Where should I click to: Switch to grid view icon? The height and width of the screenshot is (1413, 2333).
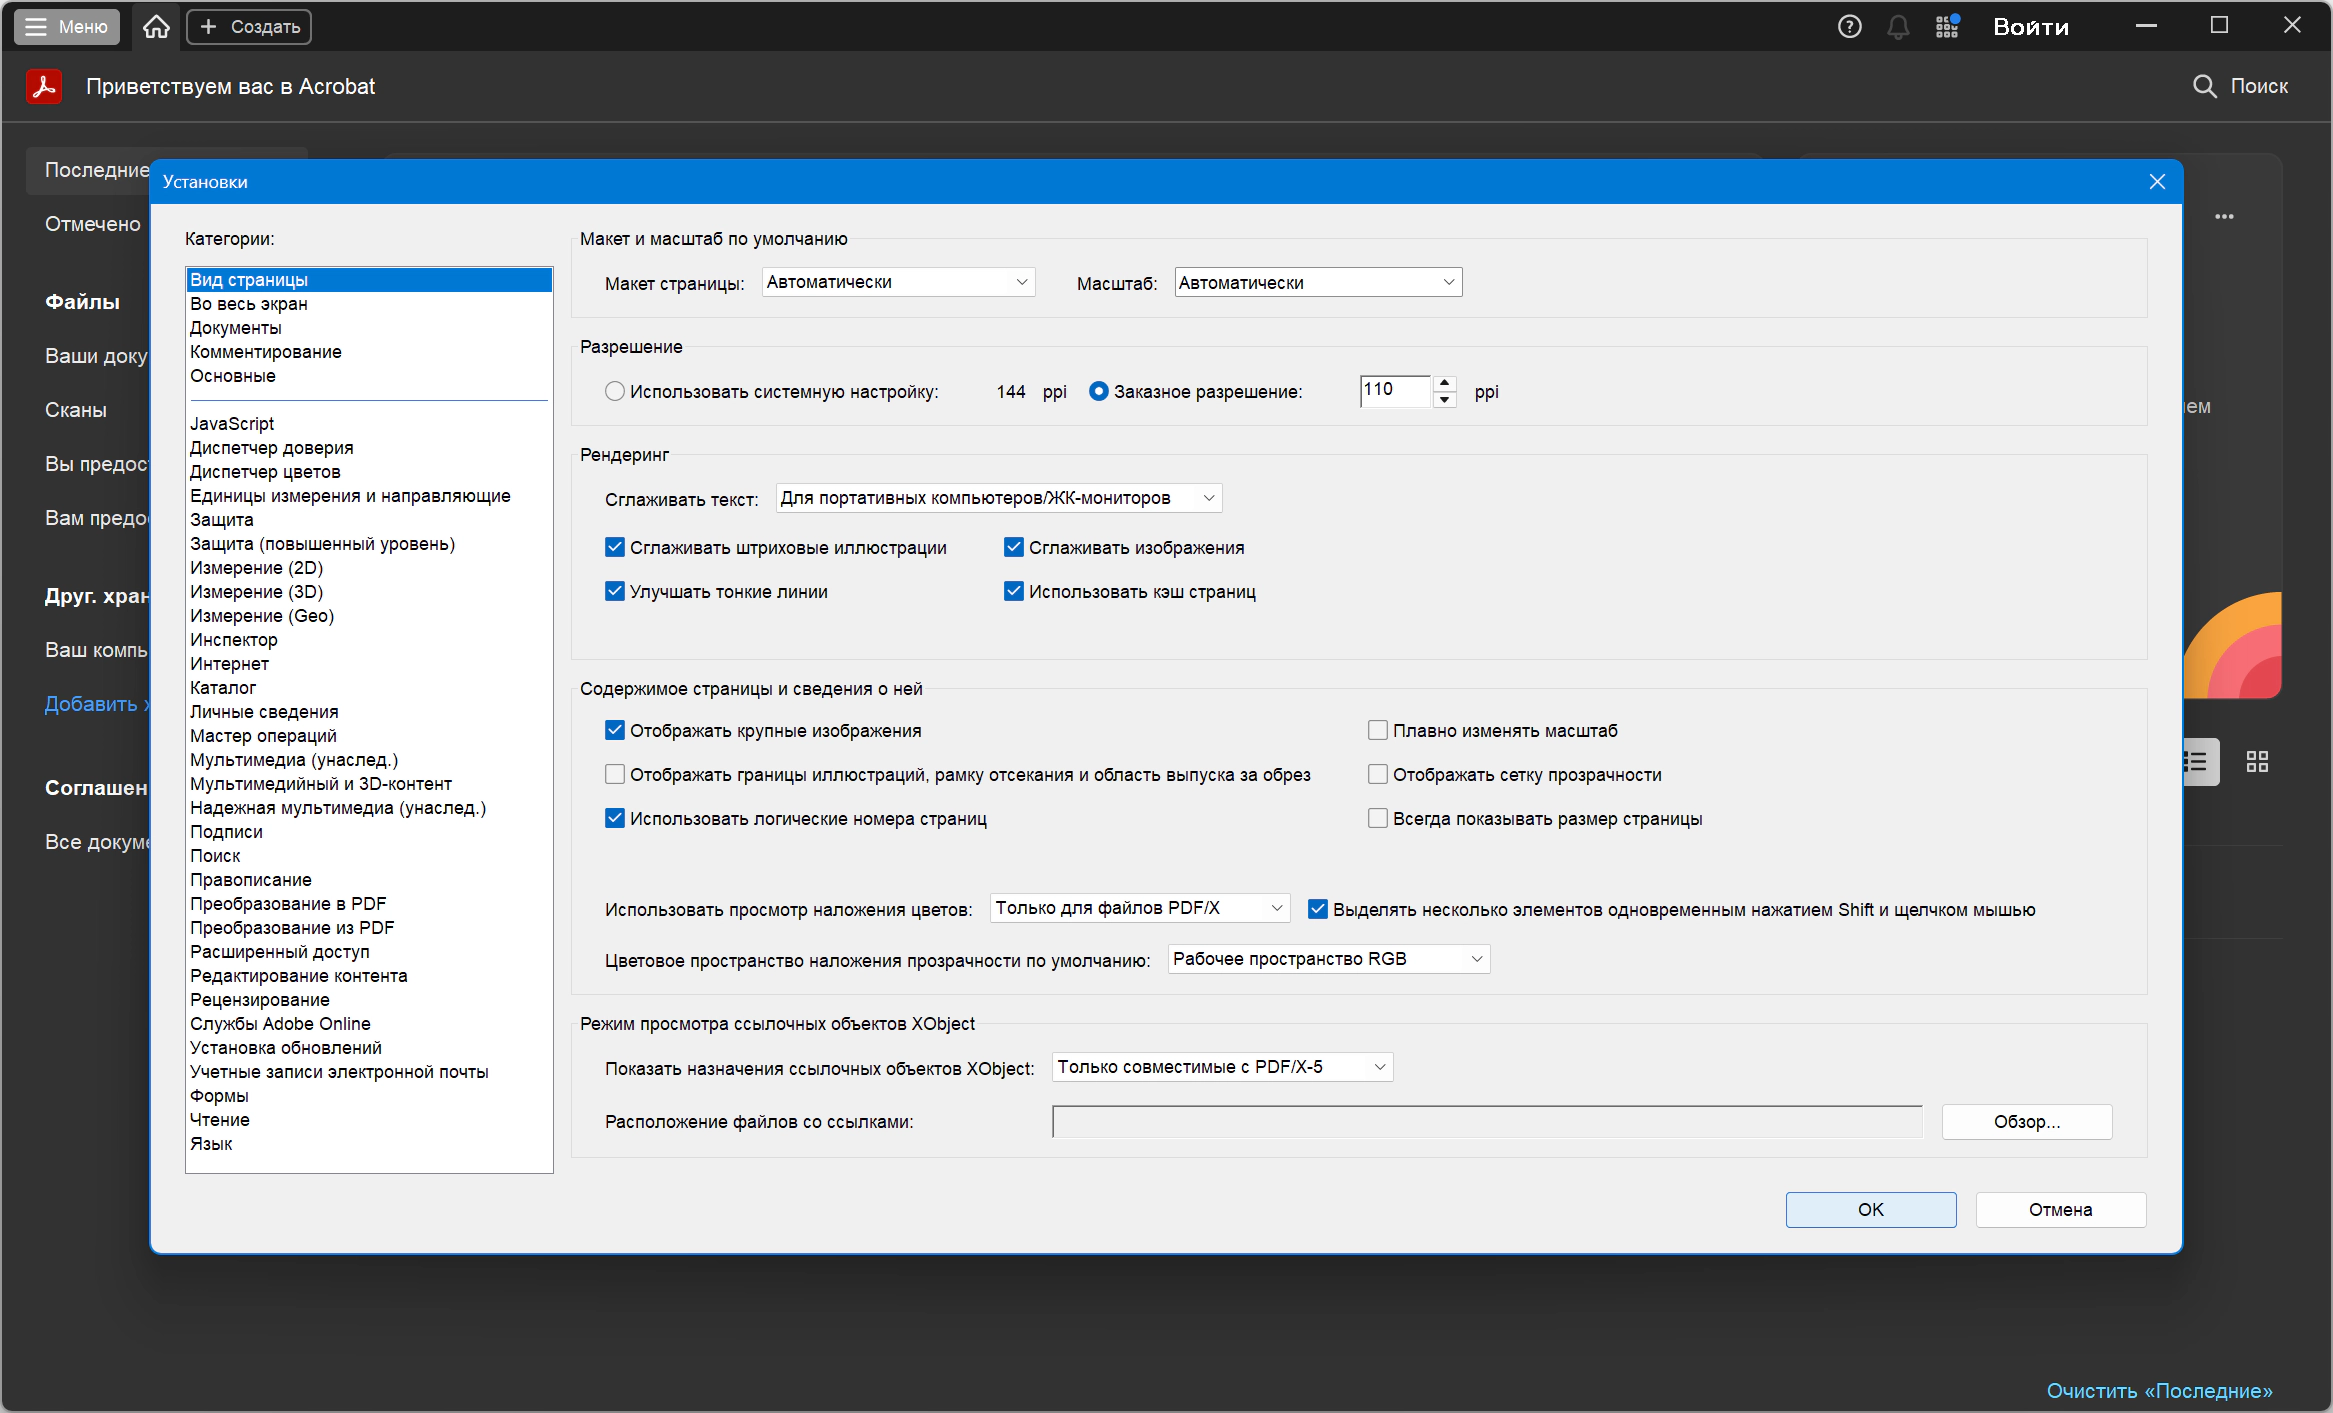2257,762
